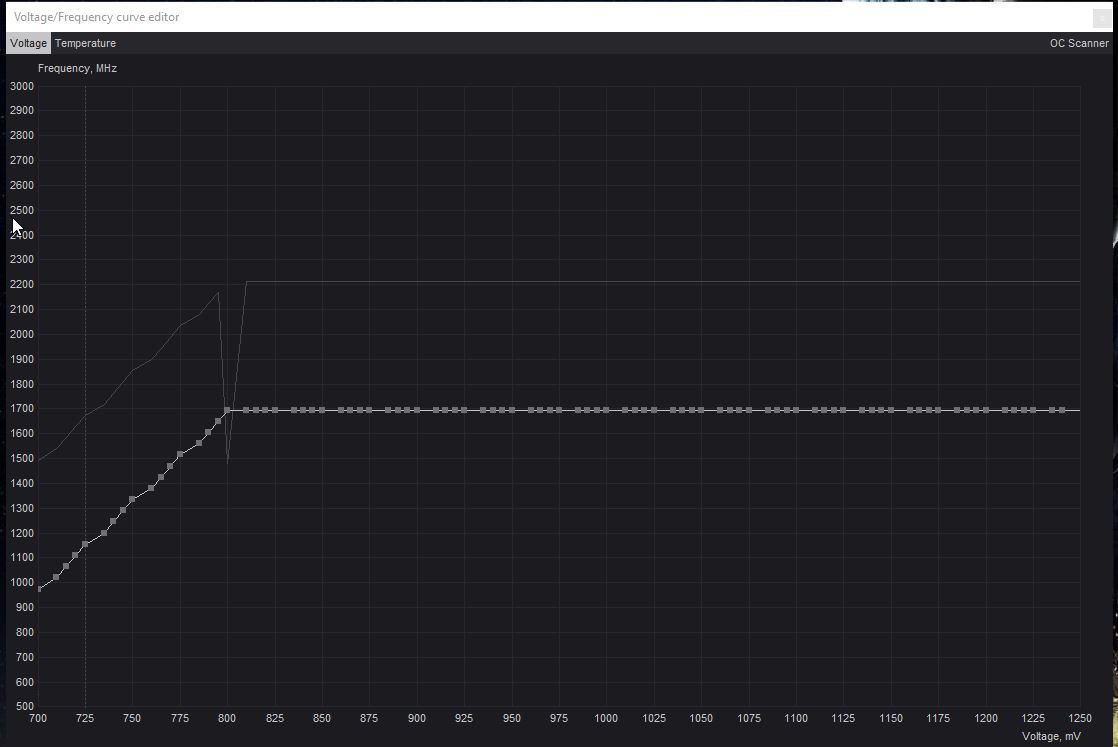Click the 500 frequency axis value
Screen dimensions: 1118x747
click(x=24, y=706)
